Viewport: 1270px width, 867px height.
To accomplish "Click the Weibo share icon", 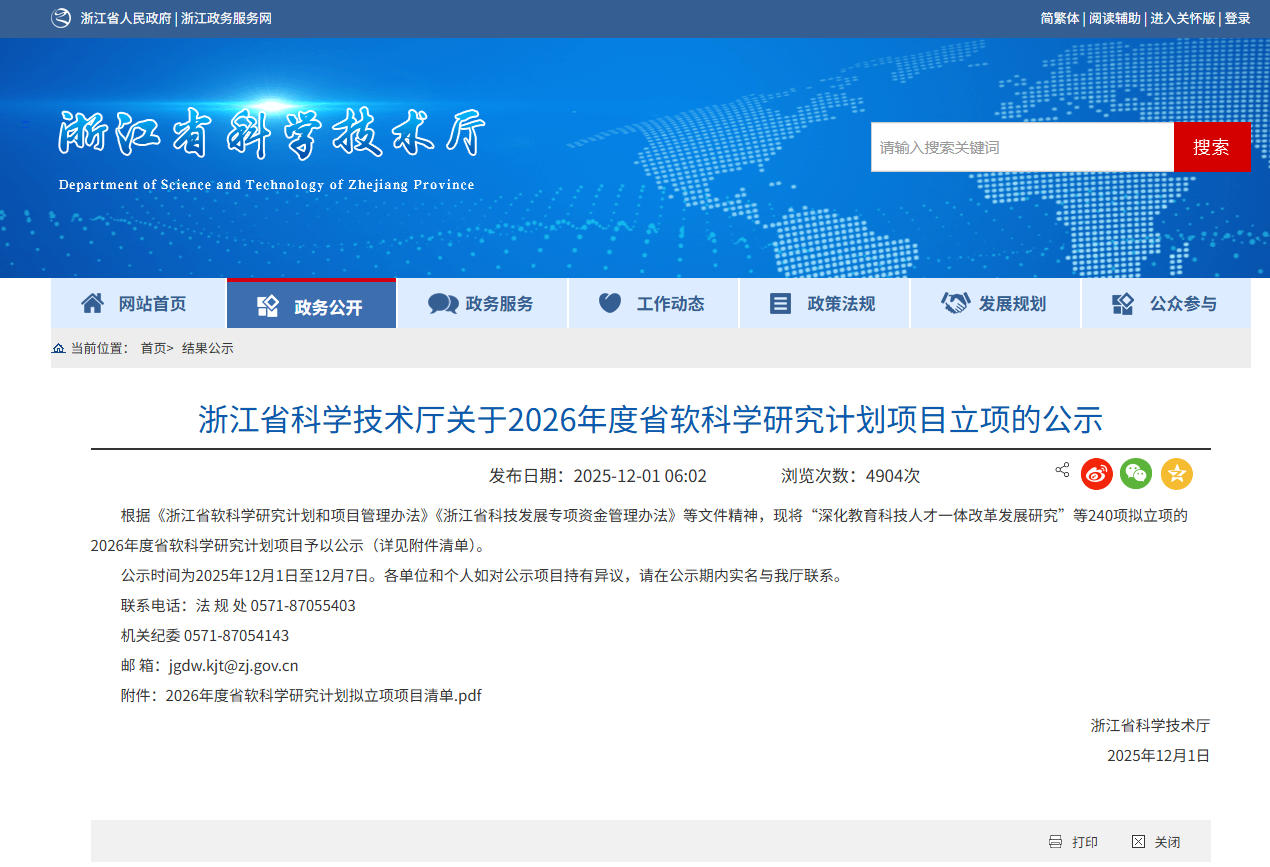I will (x=1096, y=474).
